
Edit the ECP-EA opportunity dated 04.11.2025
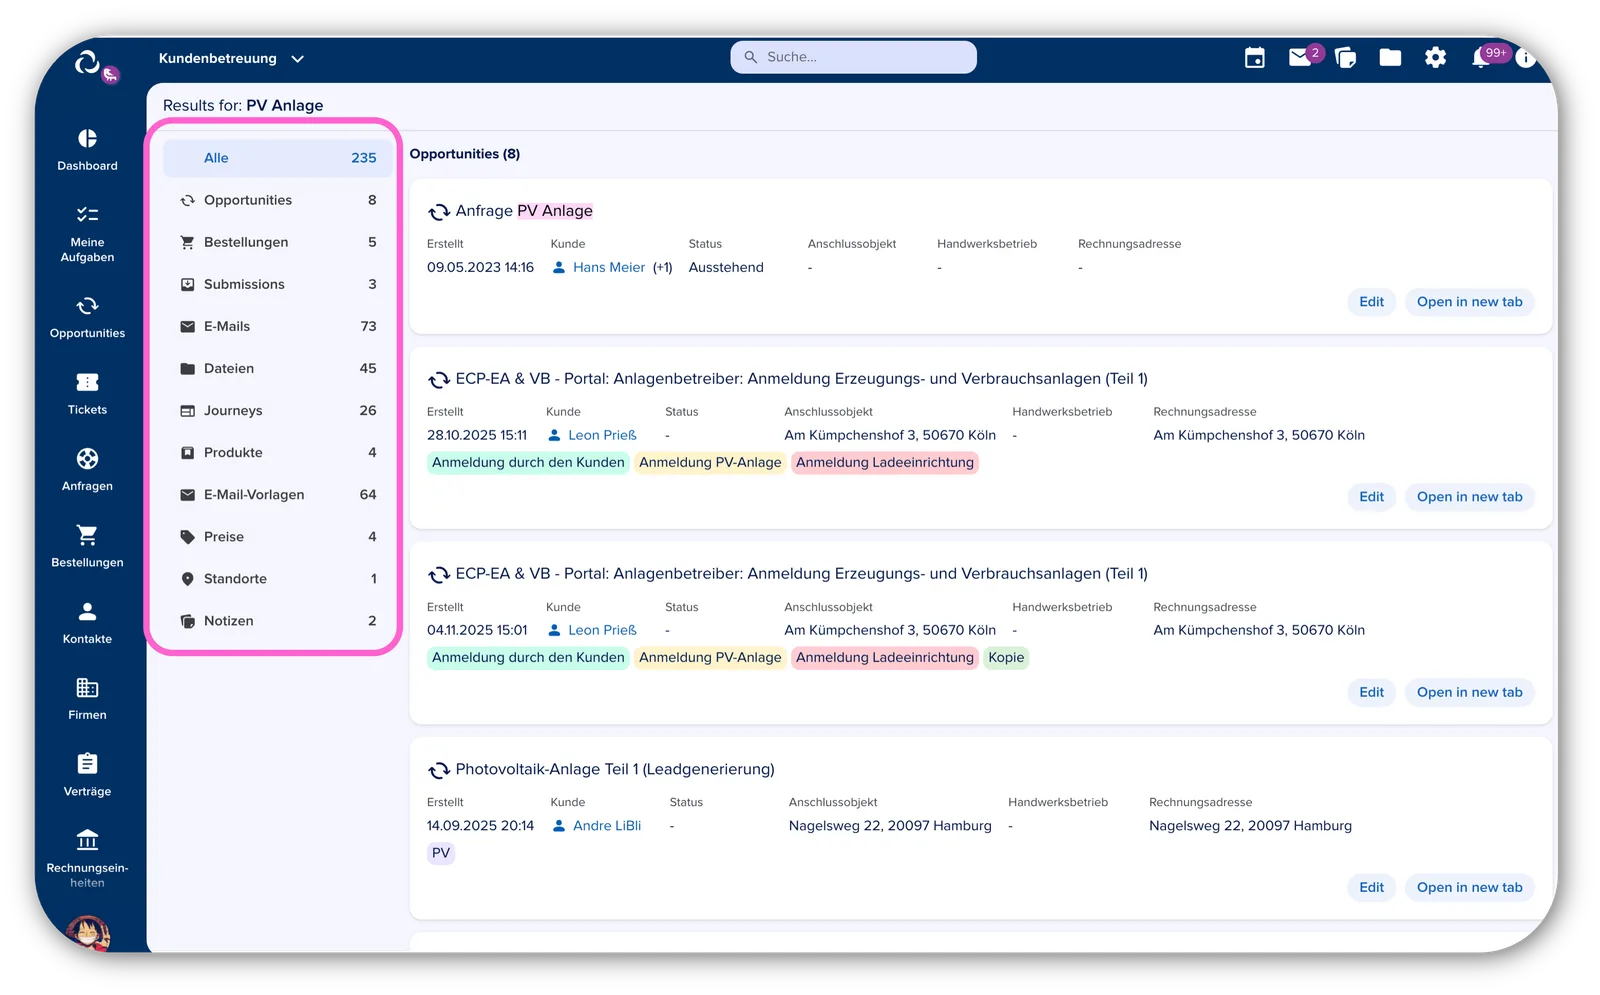[1371, 692]
